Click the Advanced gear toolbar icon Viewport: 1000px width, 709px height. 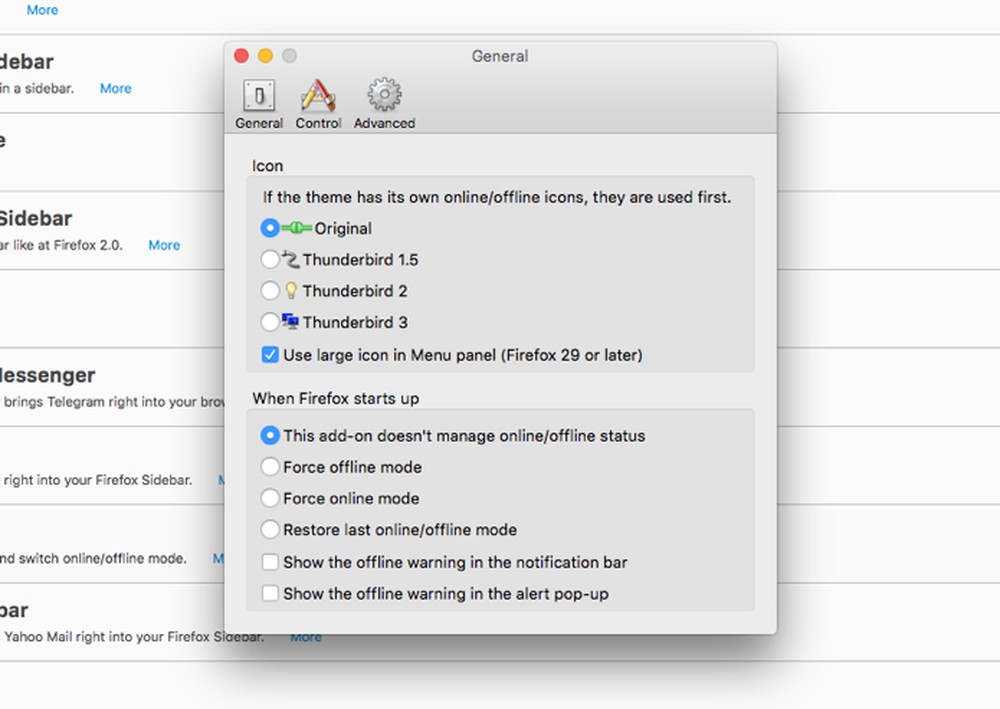pos(383,95)
